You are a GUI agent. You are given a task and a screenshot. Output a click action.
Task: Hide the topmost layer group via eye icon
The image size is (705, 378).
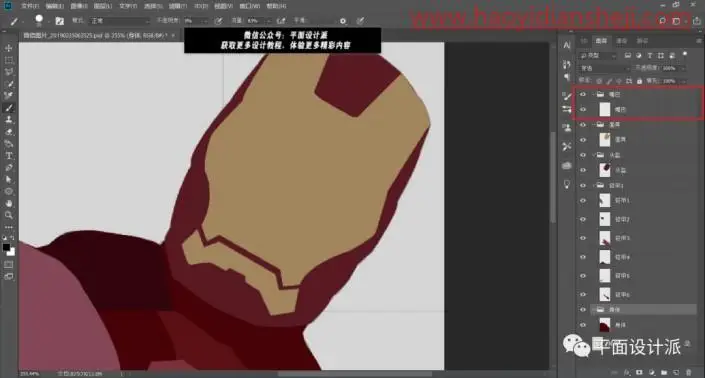click(583, 94)
